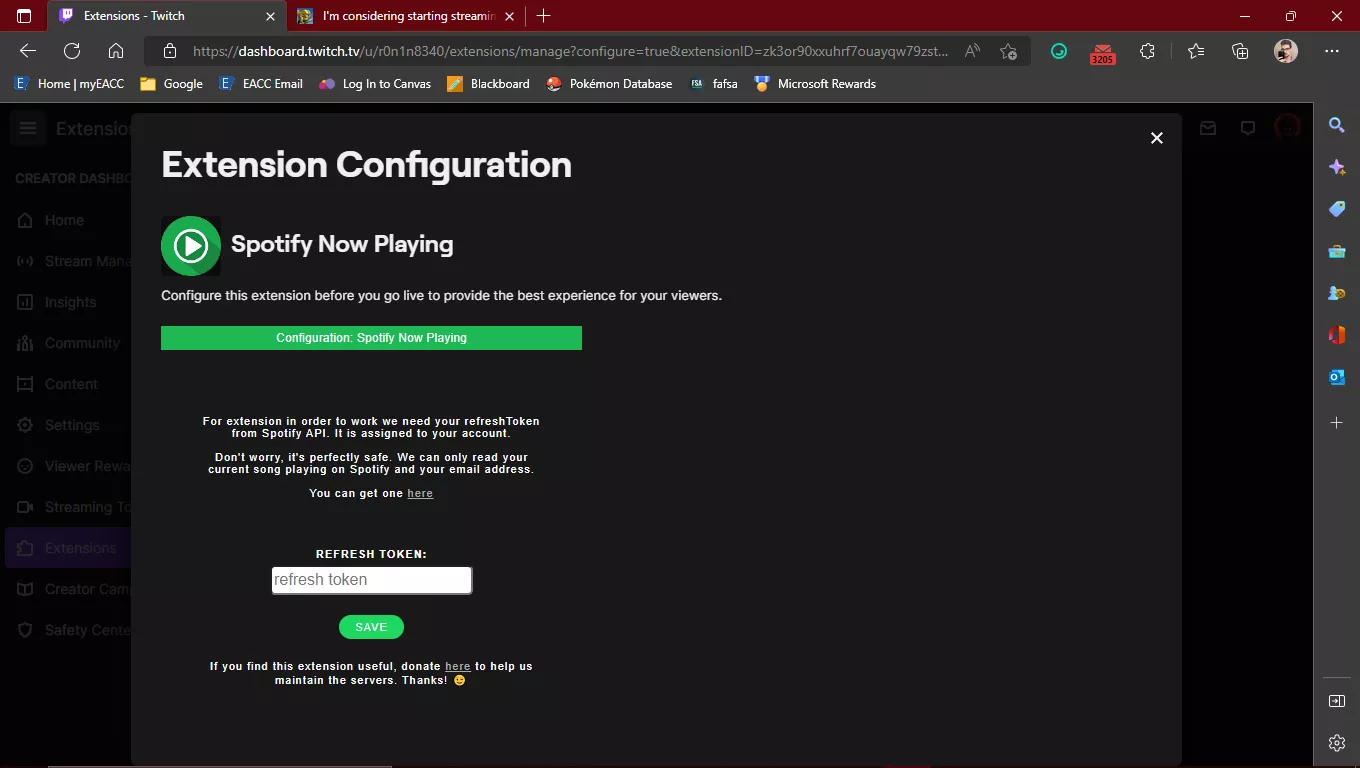Open Outlook from the Edge sidebar
Viewport: 1360px width, 768px height.
(x=1336, y=377)
